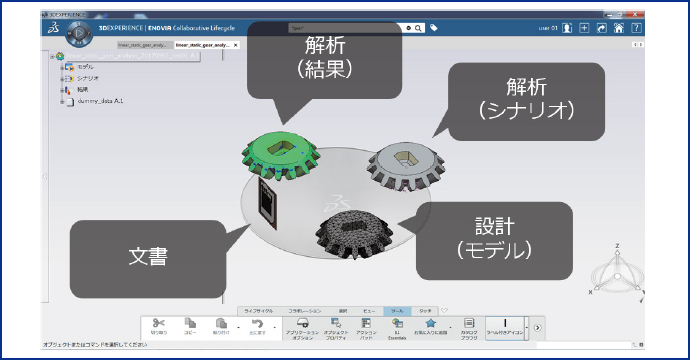Open the labeled-icon dropdown arrow
Image resolution: width=690 pixels, height=360 pixels.
[527, 328]
